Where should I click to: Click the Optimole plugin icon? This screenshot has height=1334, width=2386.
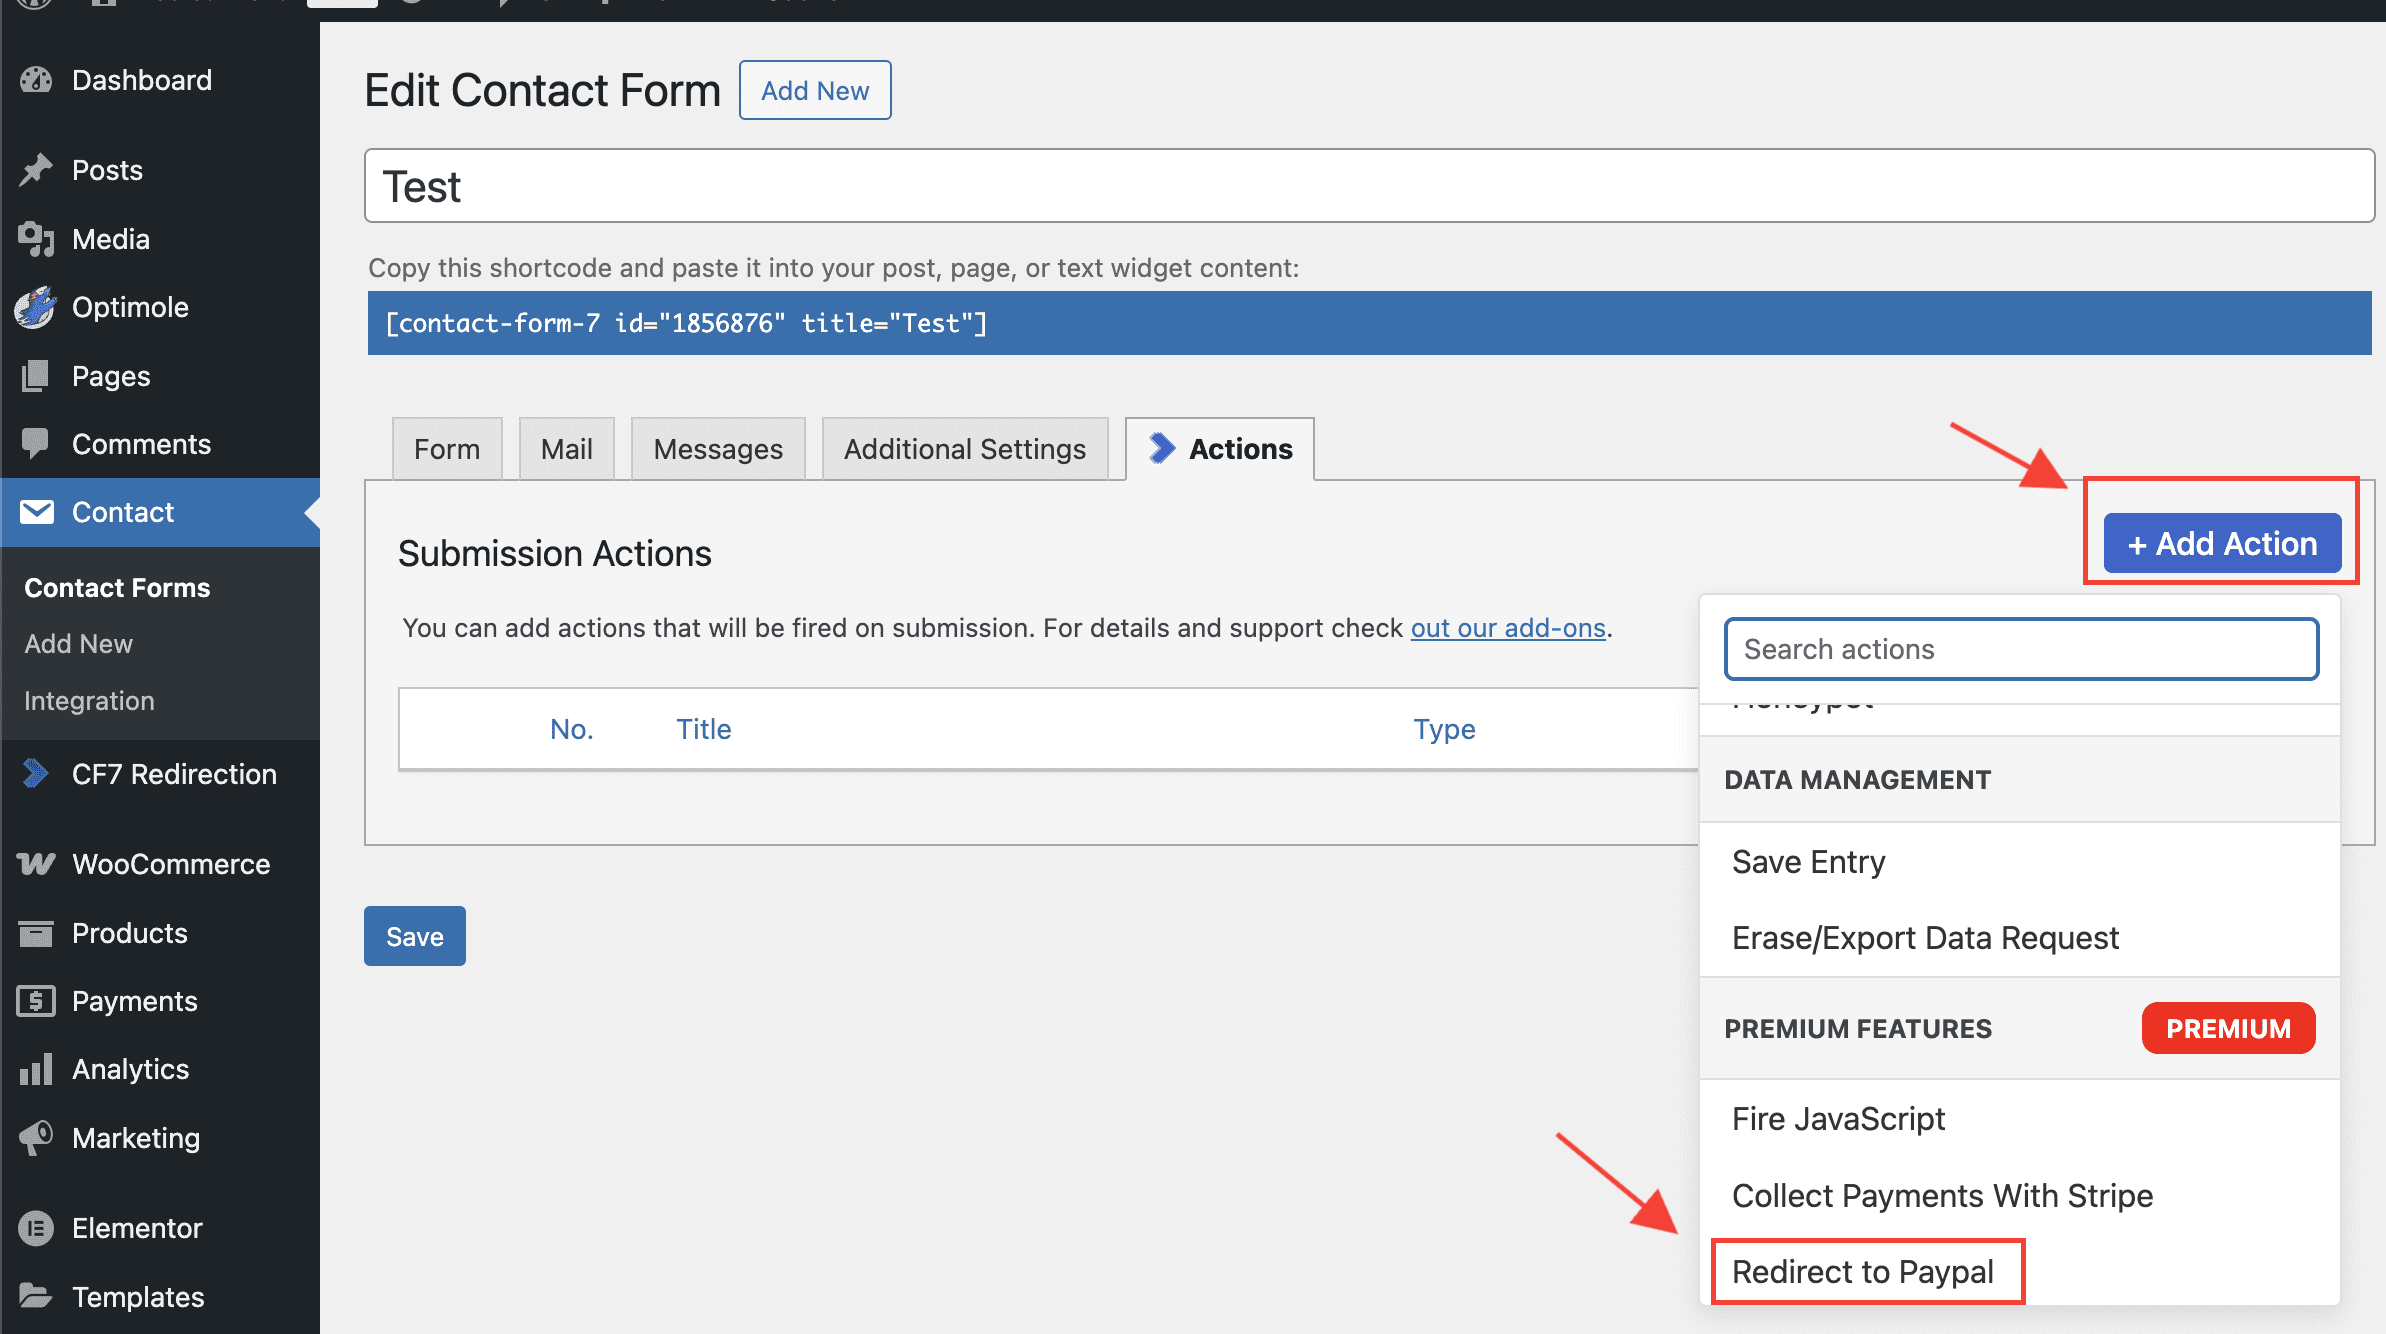(36, 307)
